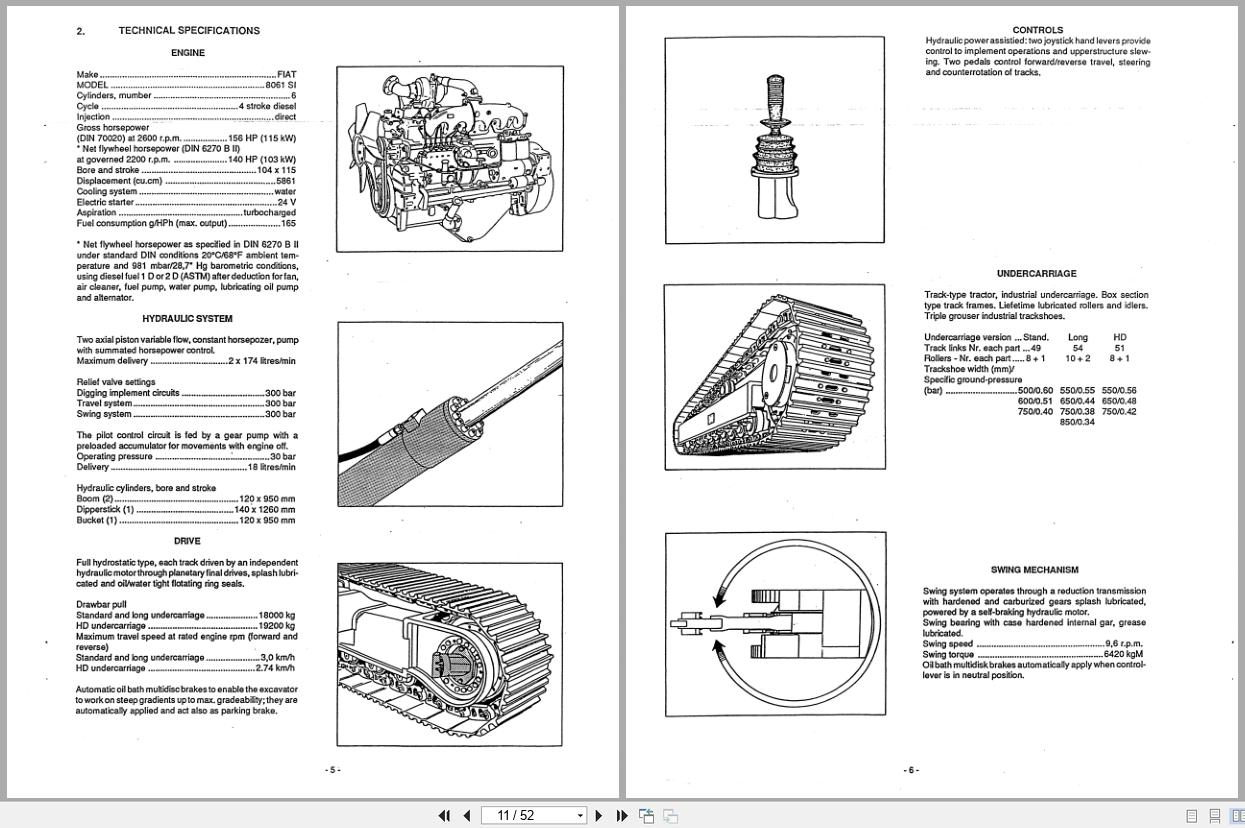Click the page number - 5 - footer

[x=333, y=770]
